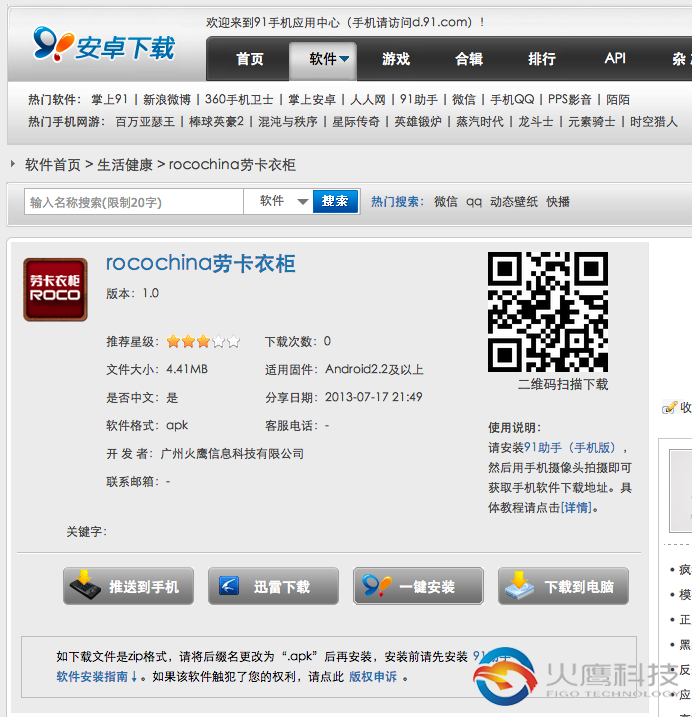Click the 一键安装 button
Viewport: 692px width, 717px height.
pyautogui.click(x=417, y=587)
